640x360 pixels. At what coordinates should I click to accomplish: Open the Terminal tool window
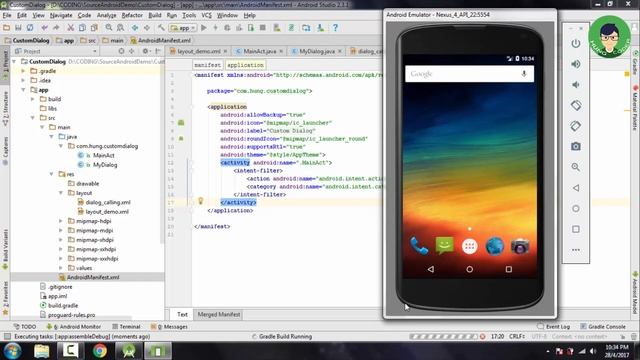click(127, 327)
